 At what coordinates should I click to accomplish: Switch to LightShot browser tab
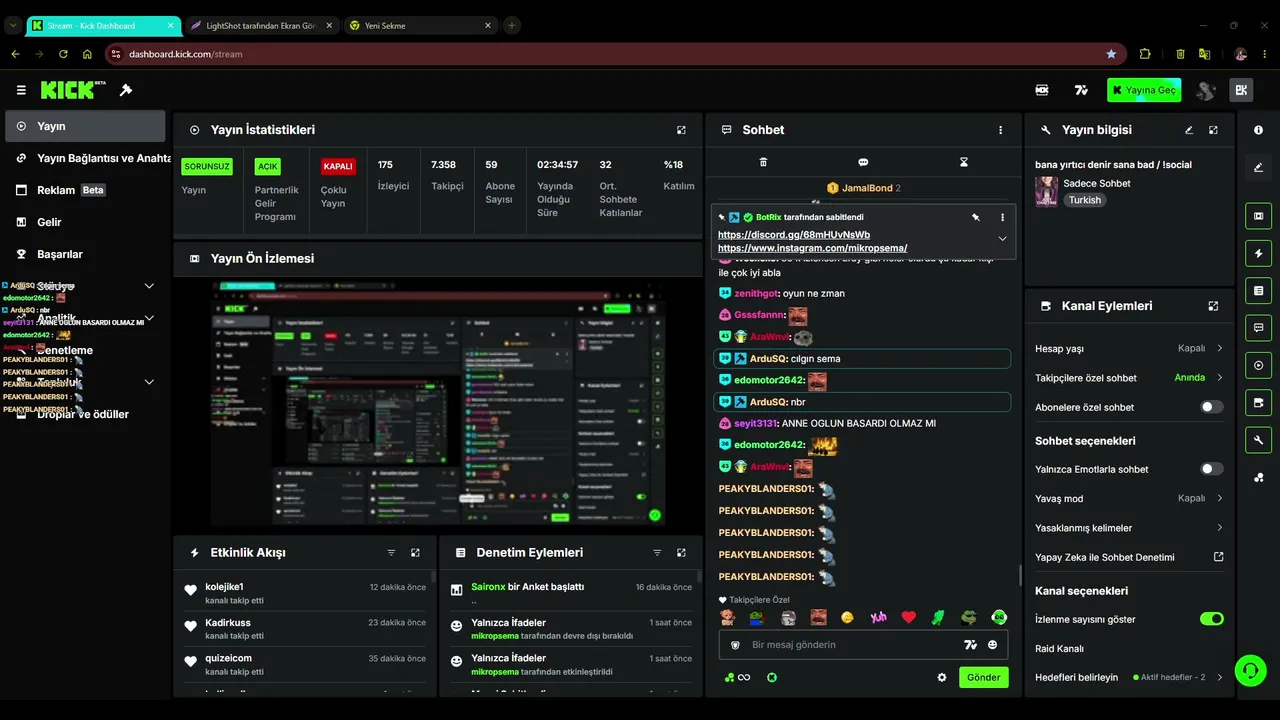point(260,25)
